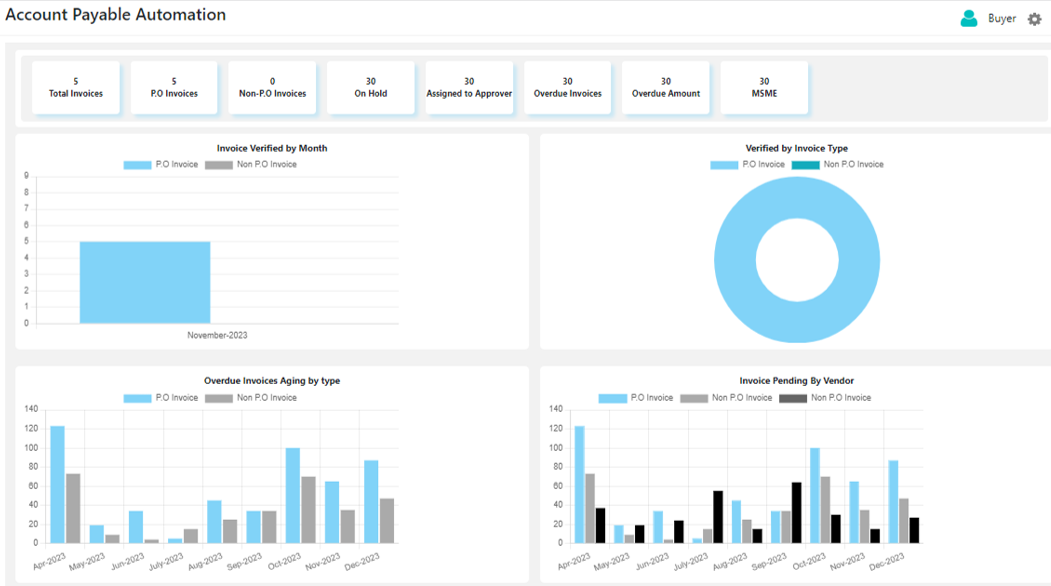Toggle P.O Invoice legend in Invoice Verified by Month
Viewport: 1051px width, 586px height.
click(x=161, y=165)
